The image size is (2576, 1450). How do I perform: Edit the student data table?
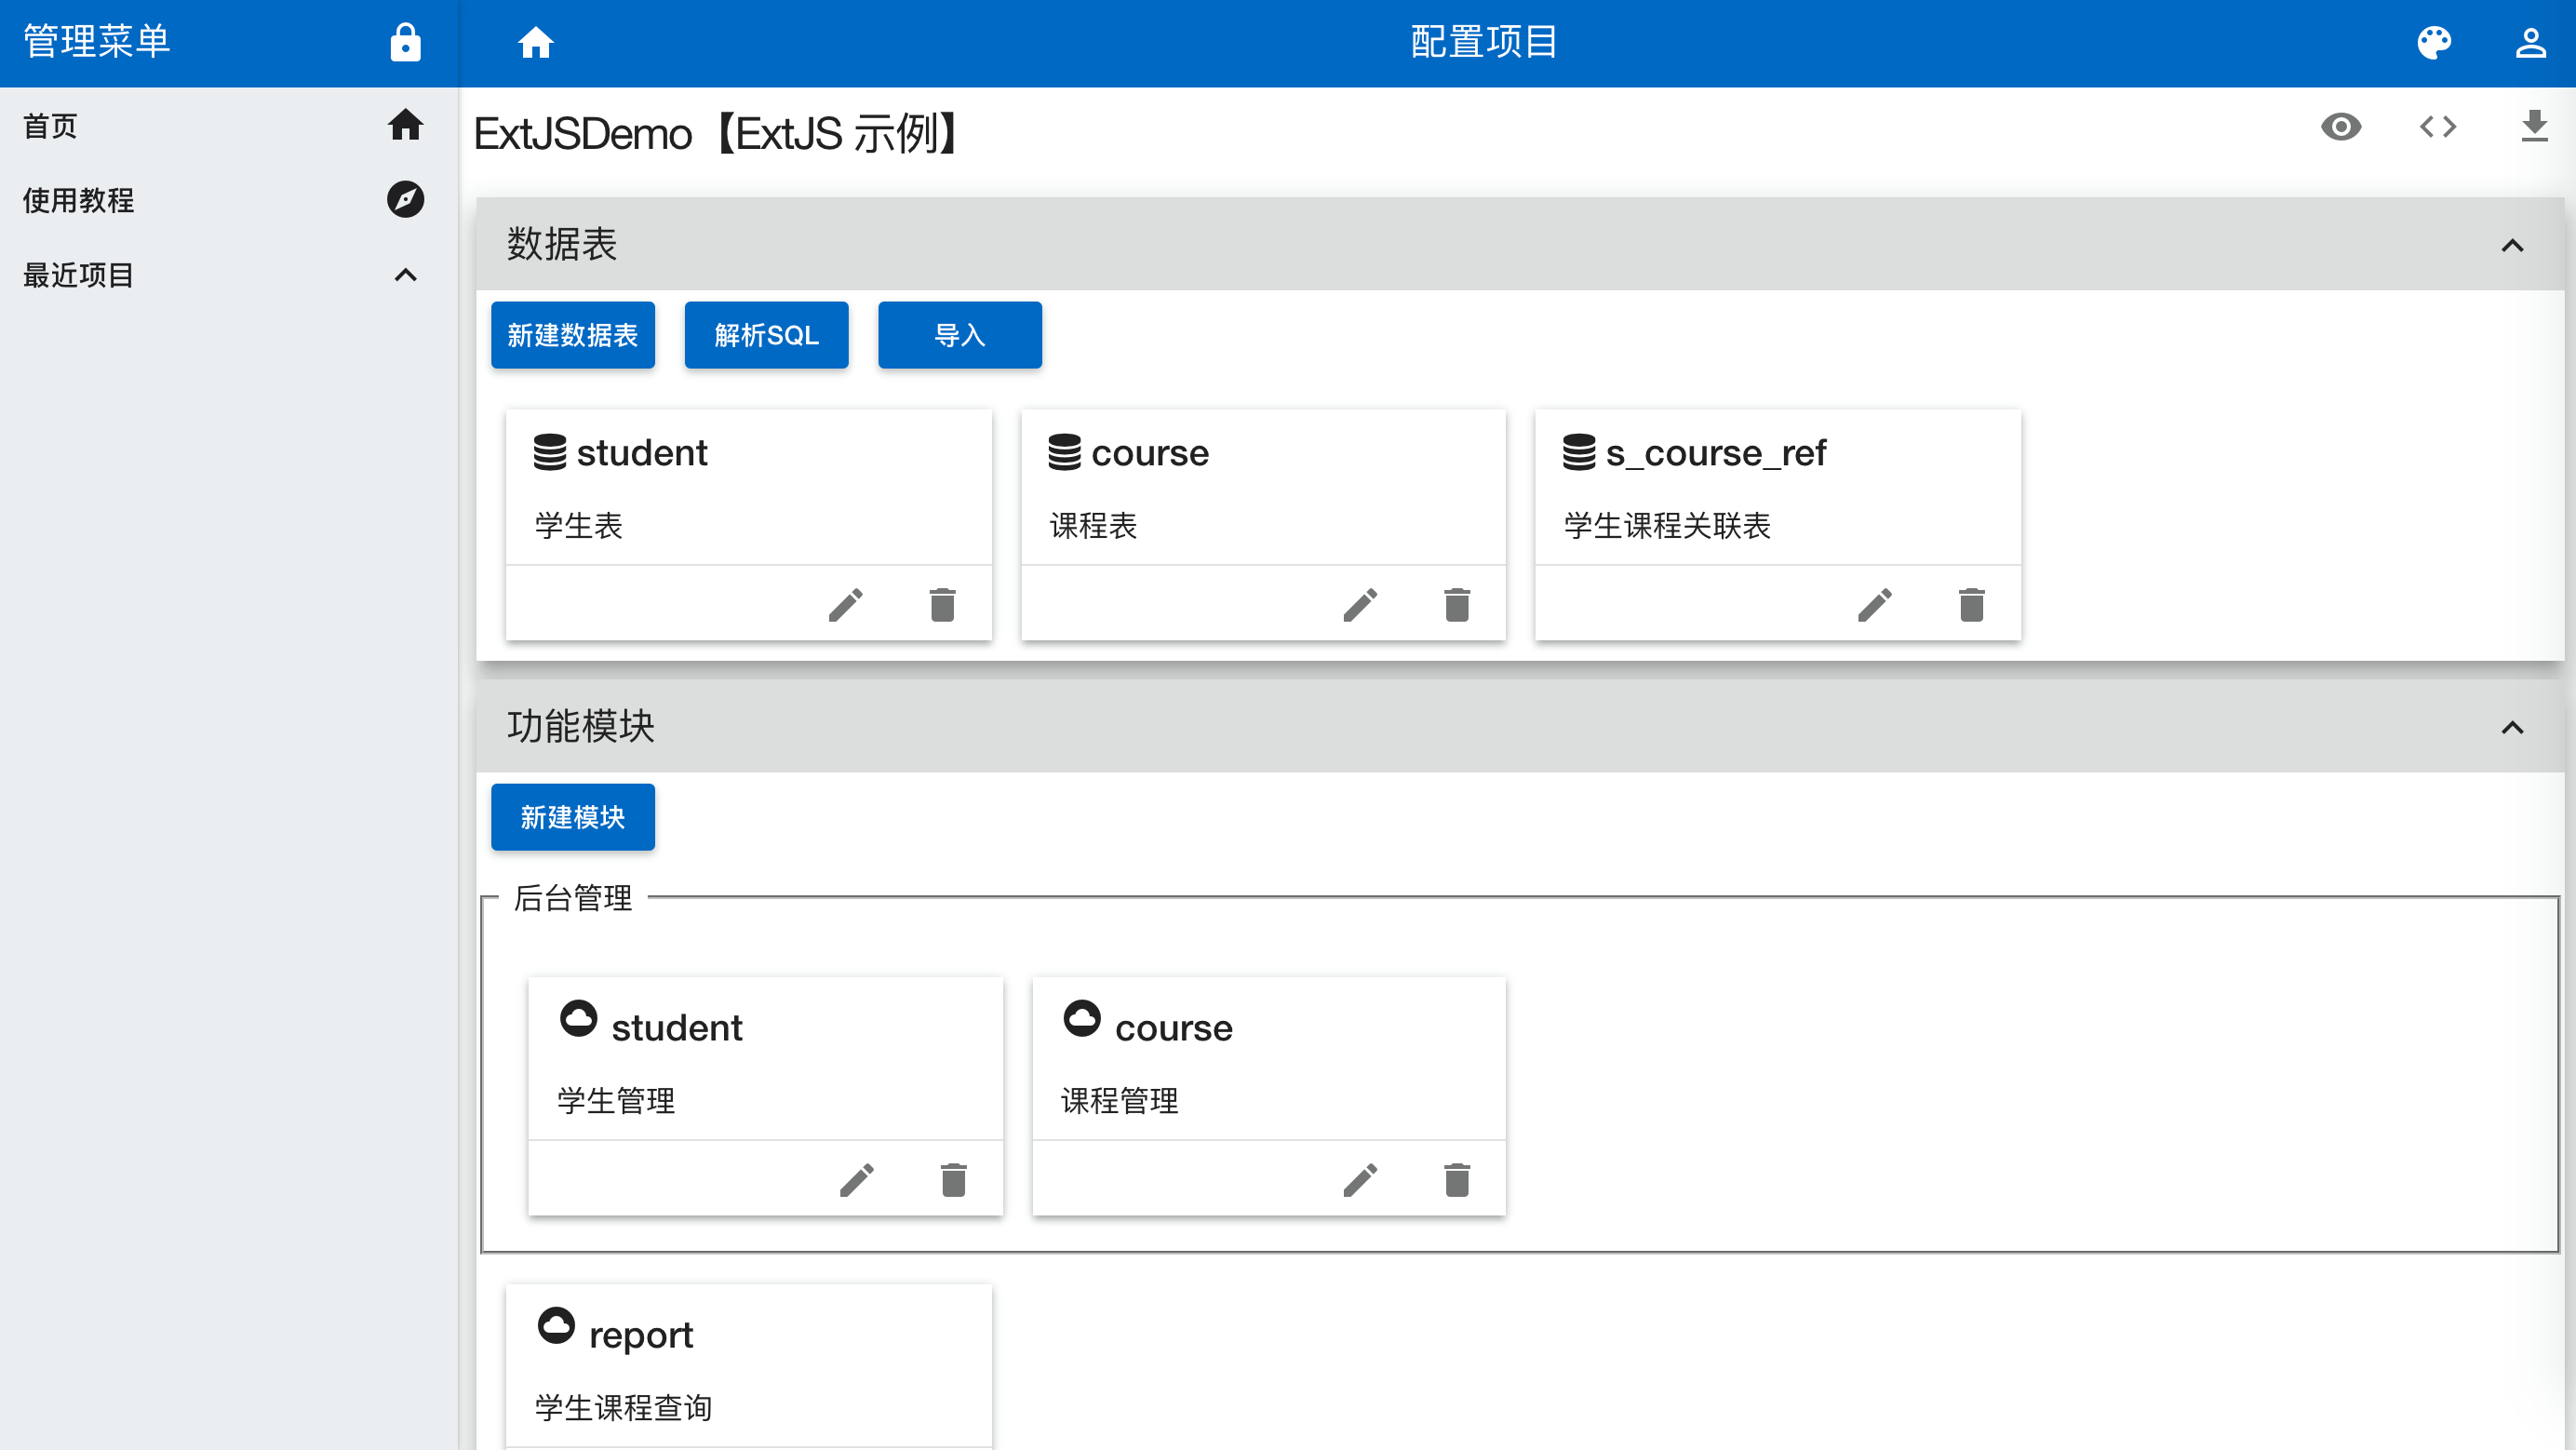point(845,605)
